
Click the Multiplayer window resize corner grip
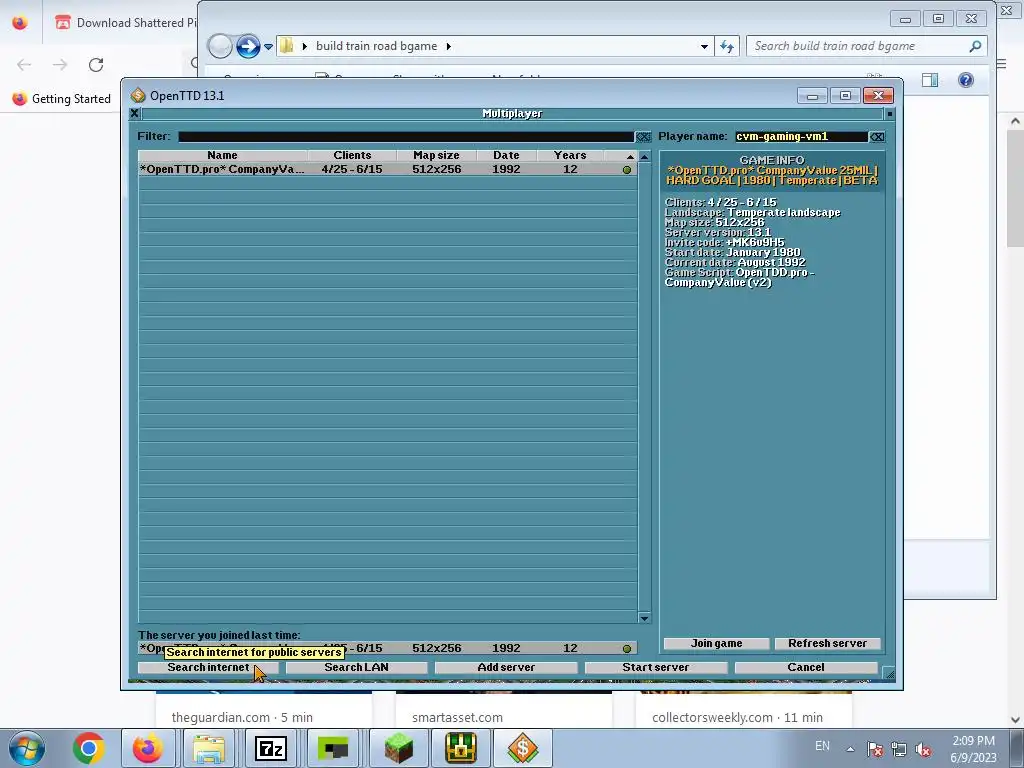pyautogui.click(x=888, y=673)
